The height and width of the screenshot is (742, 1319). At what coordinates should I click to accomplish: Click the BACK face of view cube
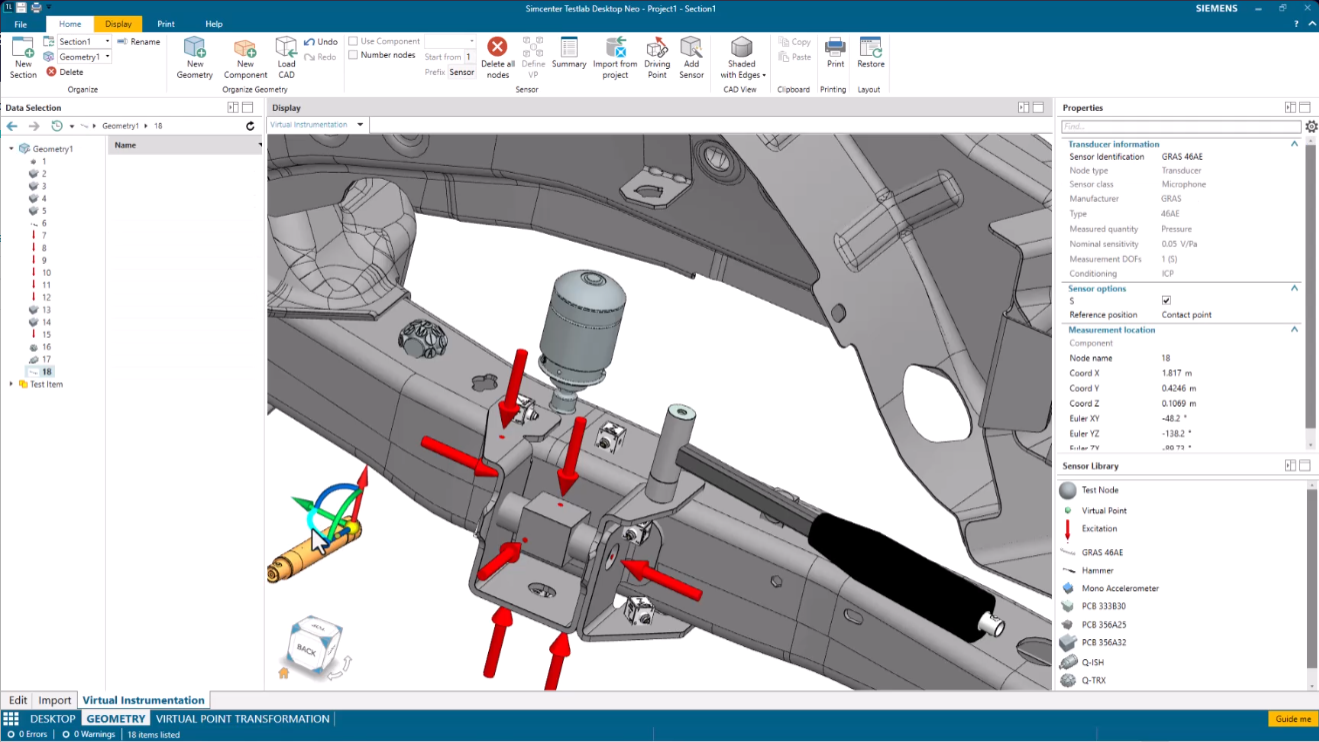tap(306, 650)
